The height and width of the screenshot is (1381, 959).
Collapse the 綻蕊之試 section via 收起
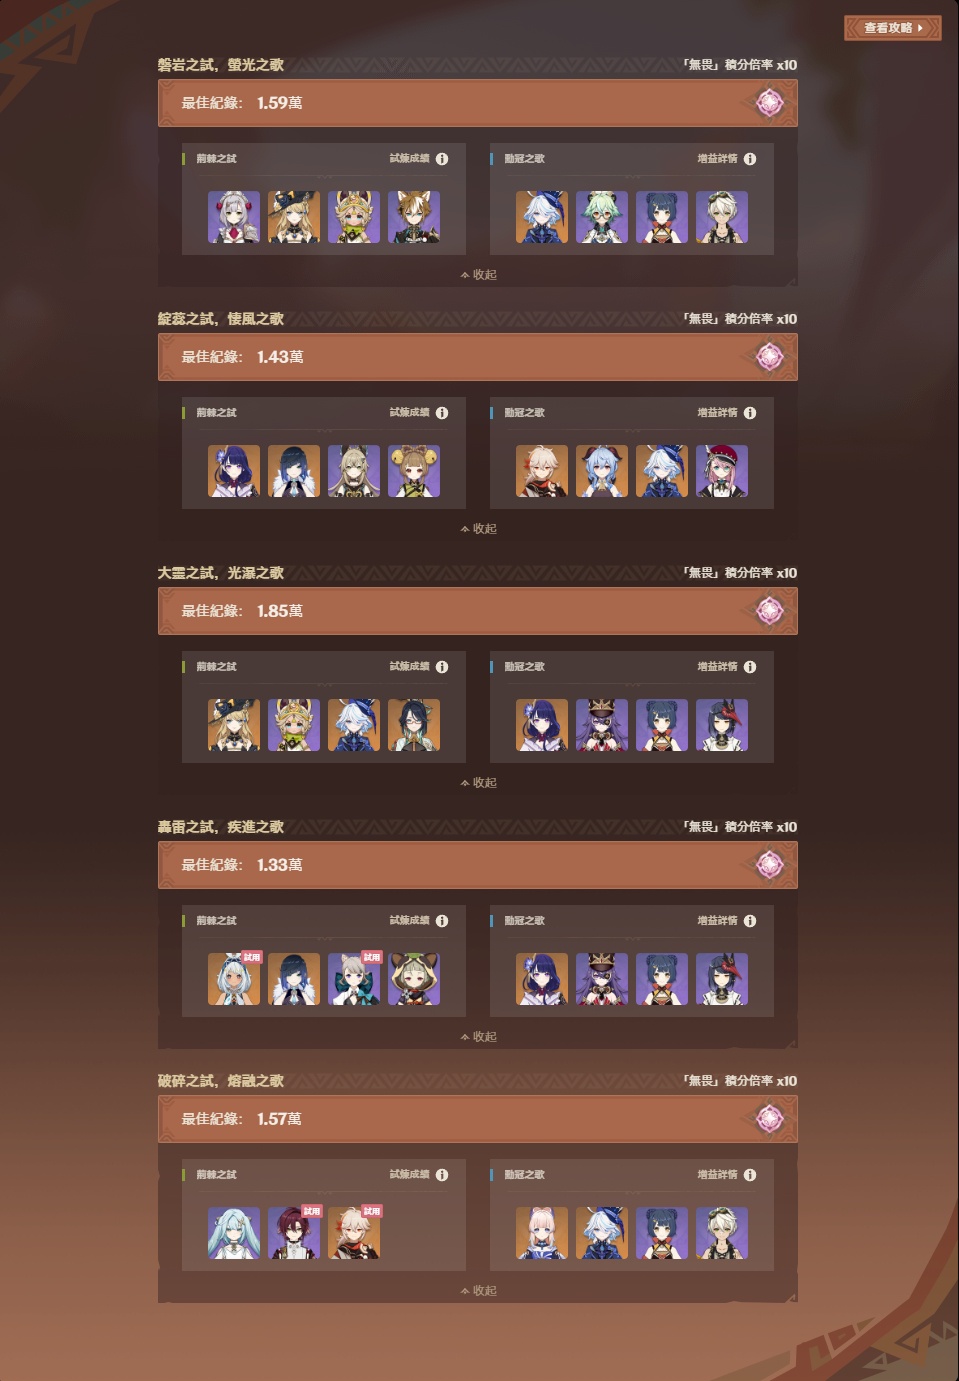478,529
